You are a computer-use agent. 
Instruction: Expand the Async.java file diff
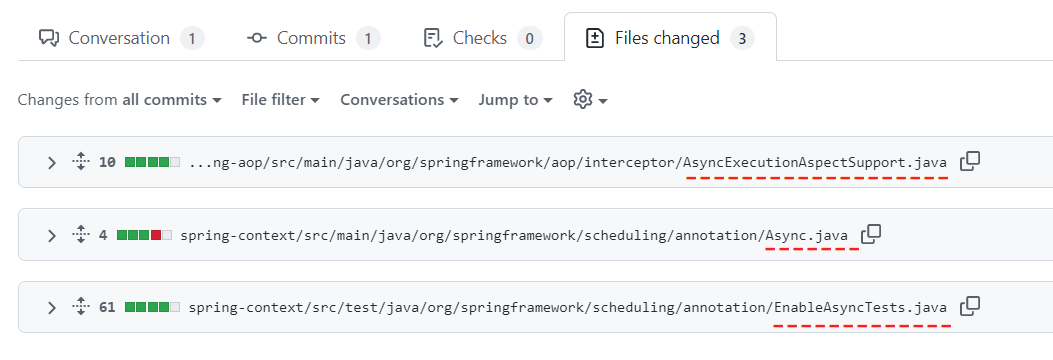click(52, 235)
